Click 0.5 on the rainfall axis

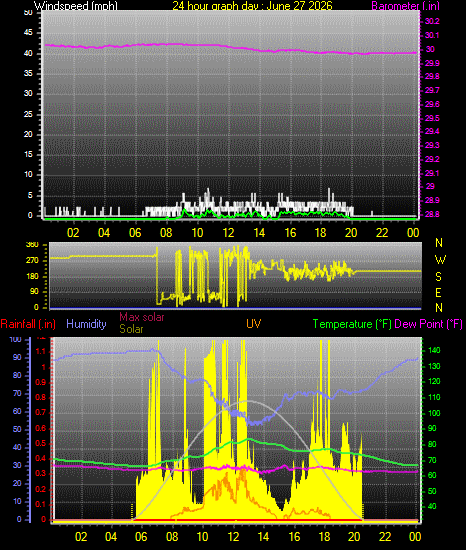coord(41,443)
